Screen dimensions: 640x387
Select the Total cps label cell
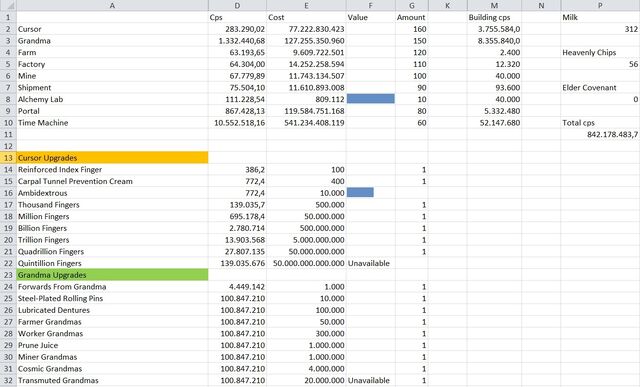coord(600,122)
